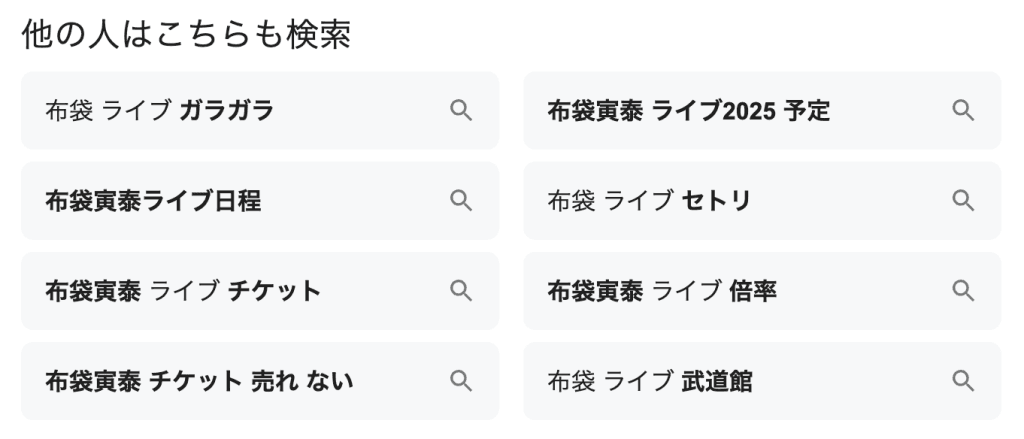1024x439 pixels.
Task: Hit the magnifier beside 布袋寅泰 チケット 売れ ない
Action: click(x=460, y=381)
